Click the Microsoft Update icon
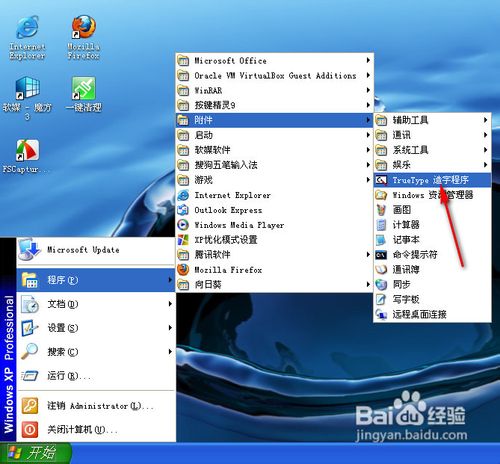Screen dimensions: 500x464 (30, 249)
